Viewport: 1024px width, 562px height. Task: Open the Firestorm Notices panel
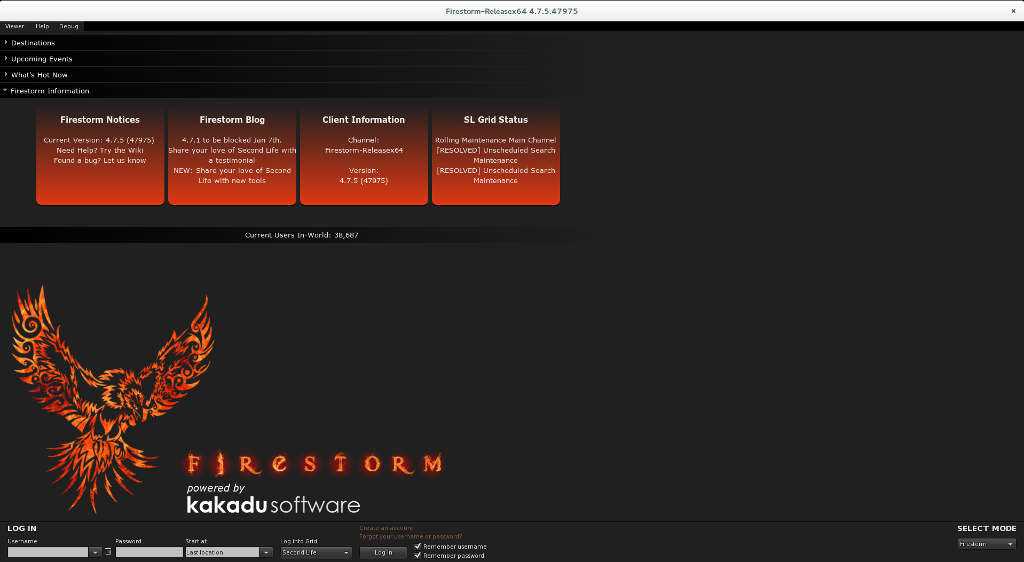pyautogui.click(x=100, y=155)
